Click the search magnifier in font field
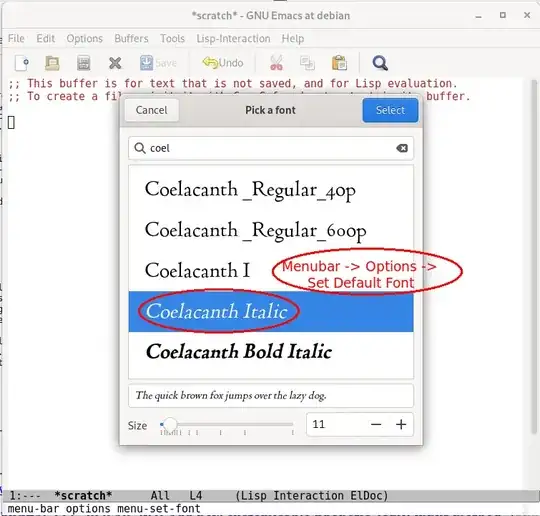The height and width of the screenshot is (516, 540). click(x=139, y=148)
